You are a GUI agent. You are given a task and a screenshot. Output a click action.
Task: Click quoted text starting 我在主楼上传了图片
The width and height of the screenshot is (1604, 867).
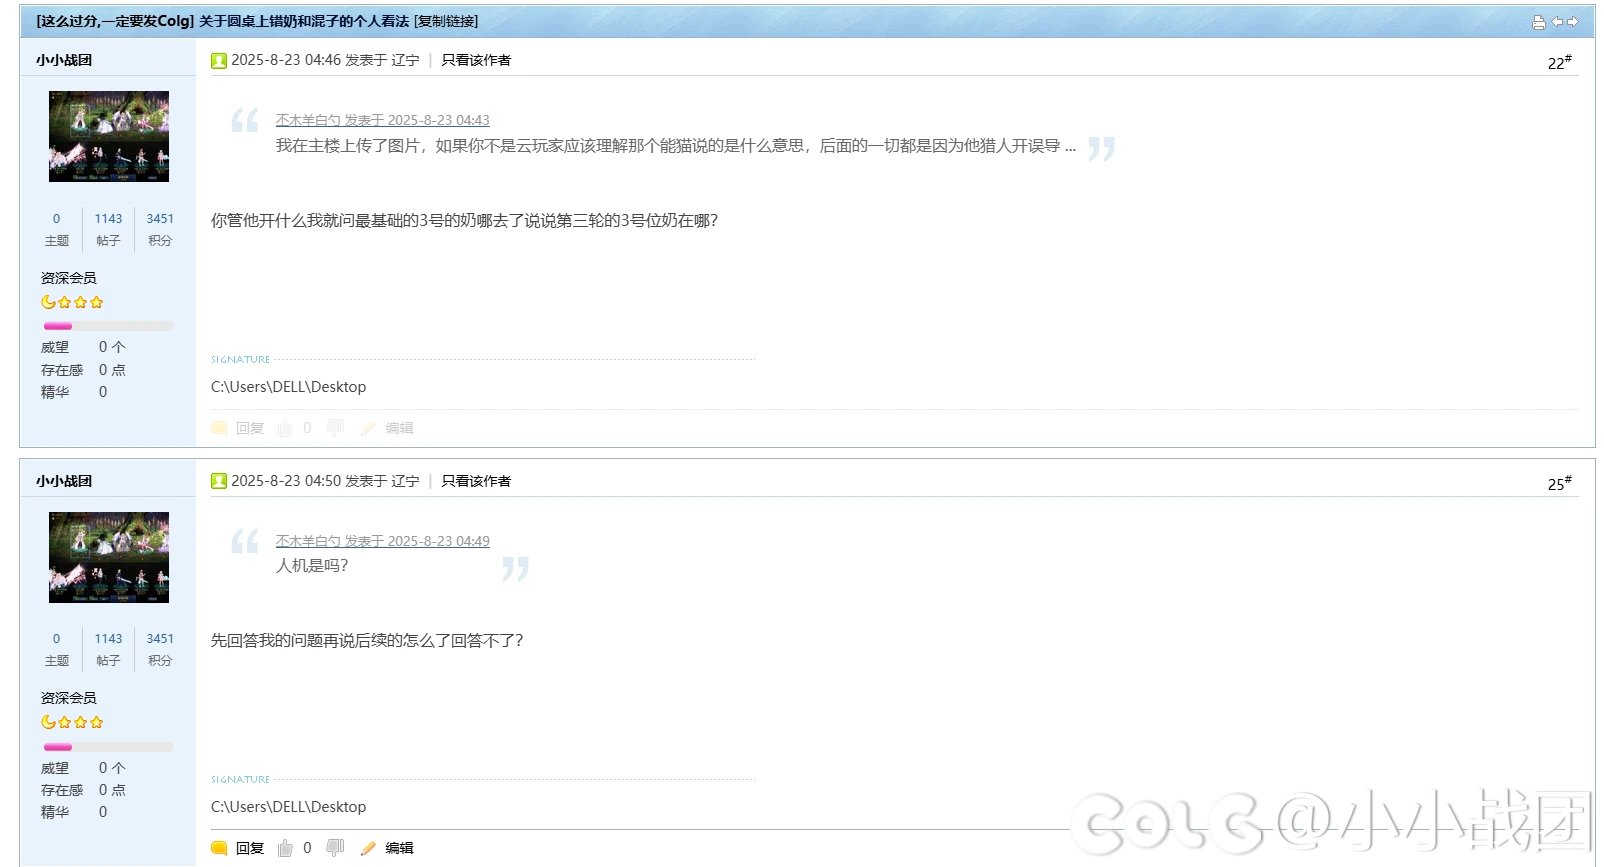click(676, 146)
